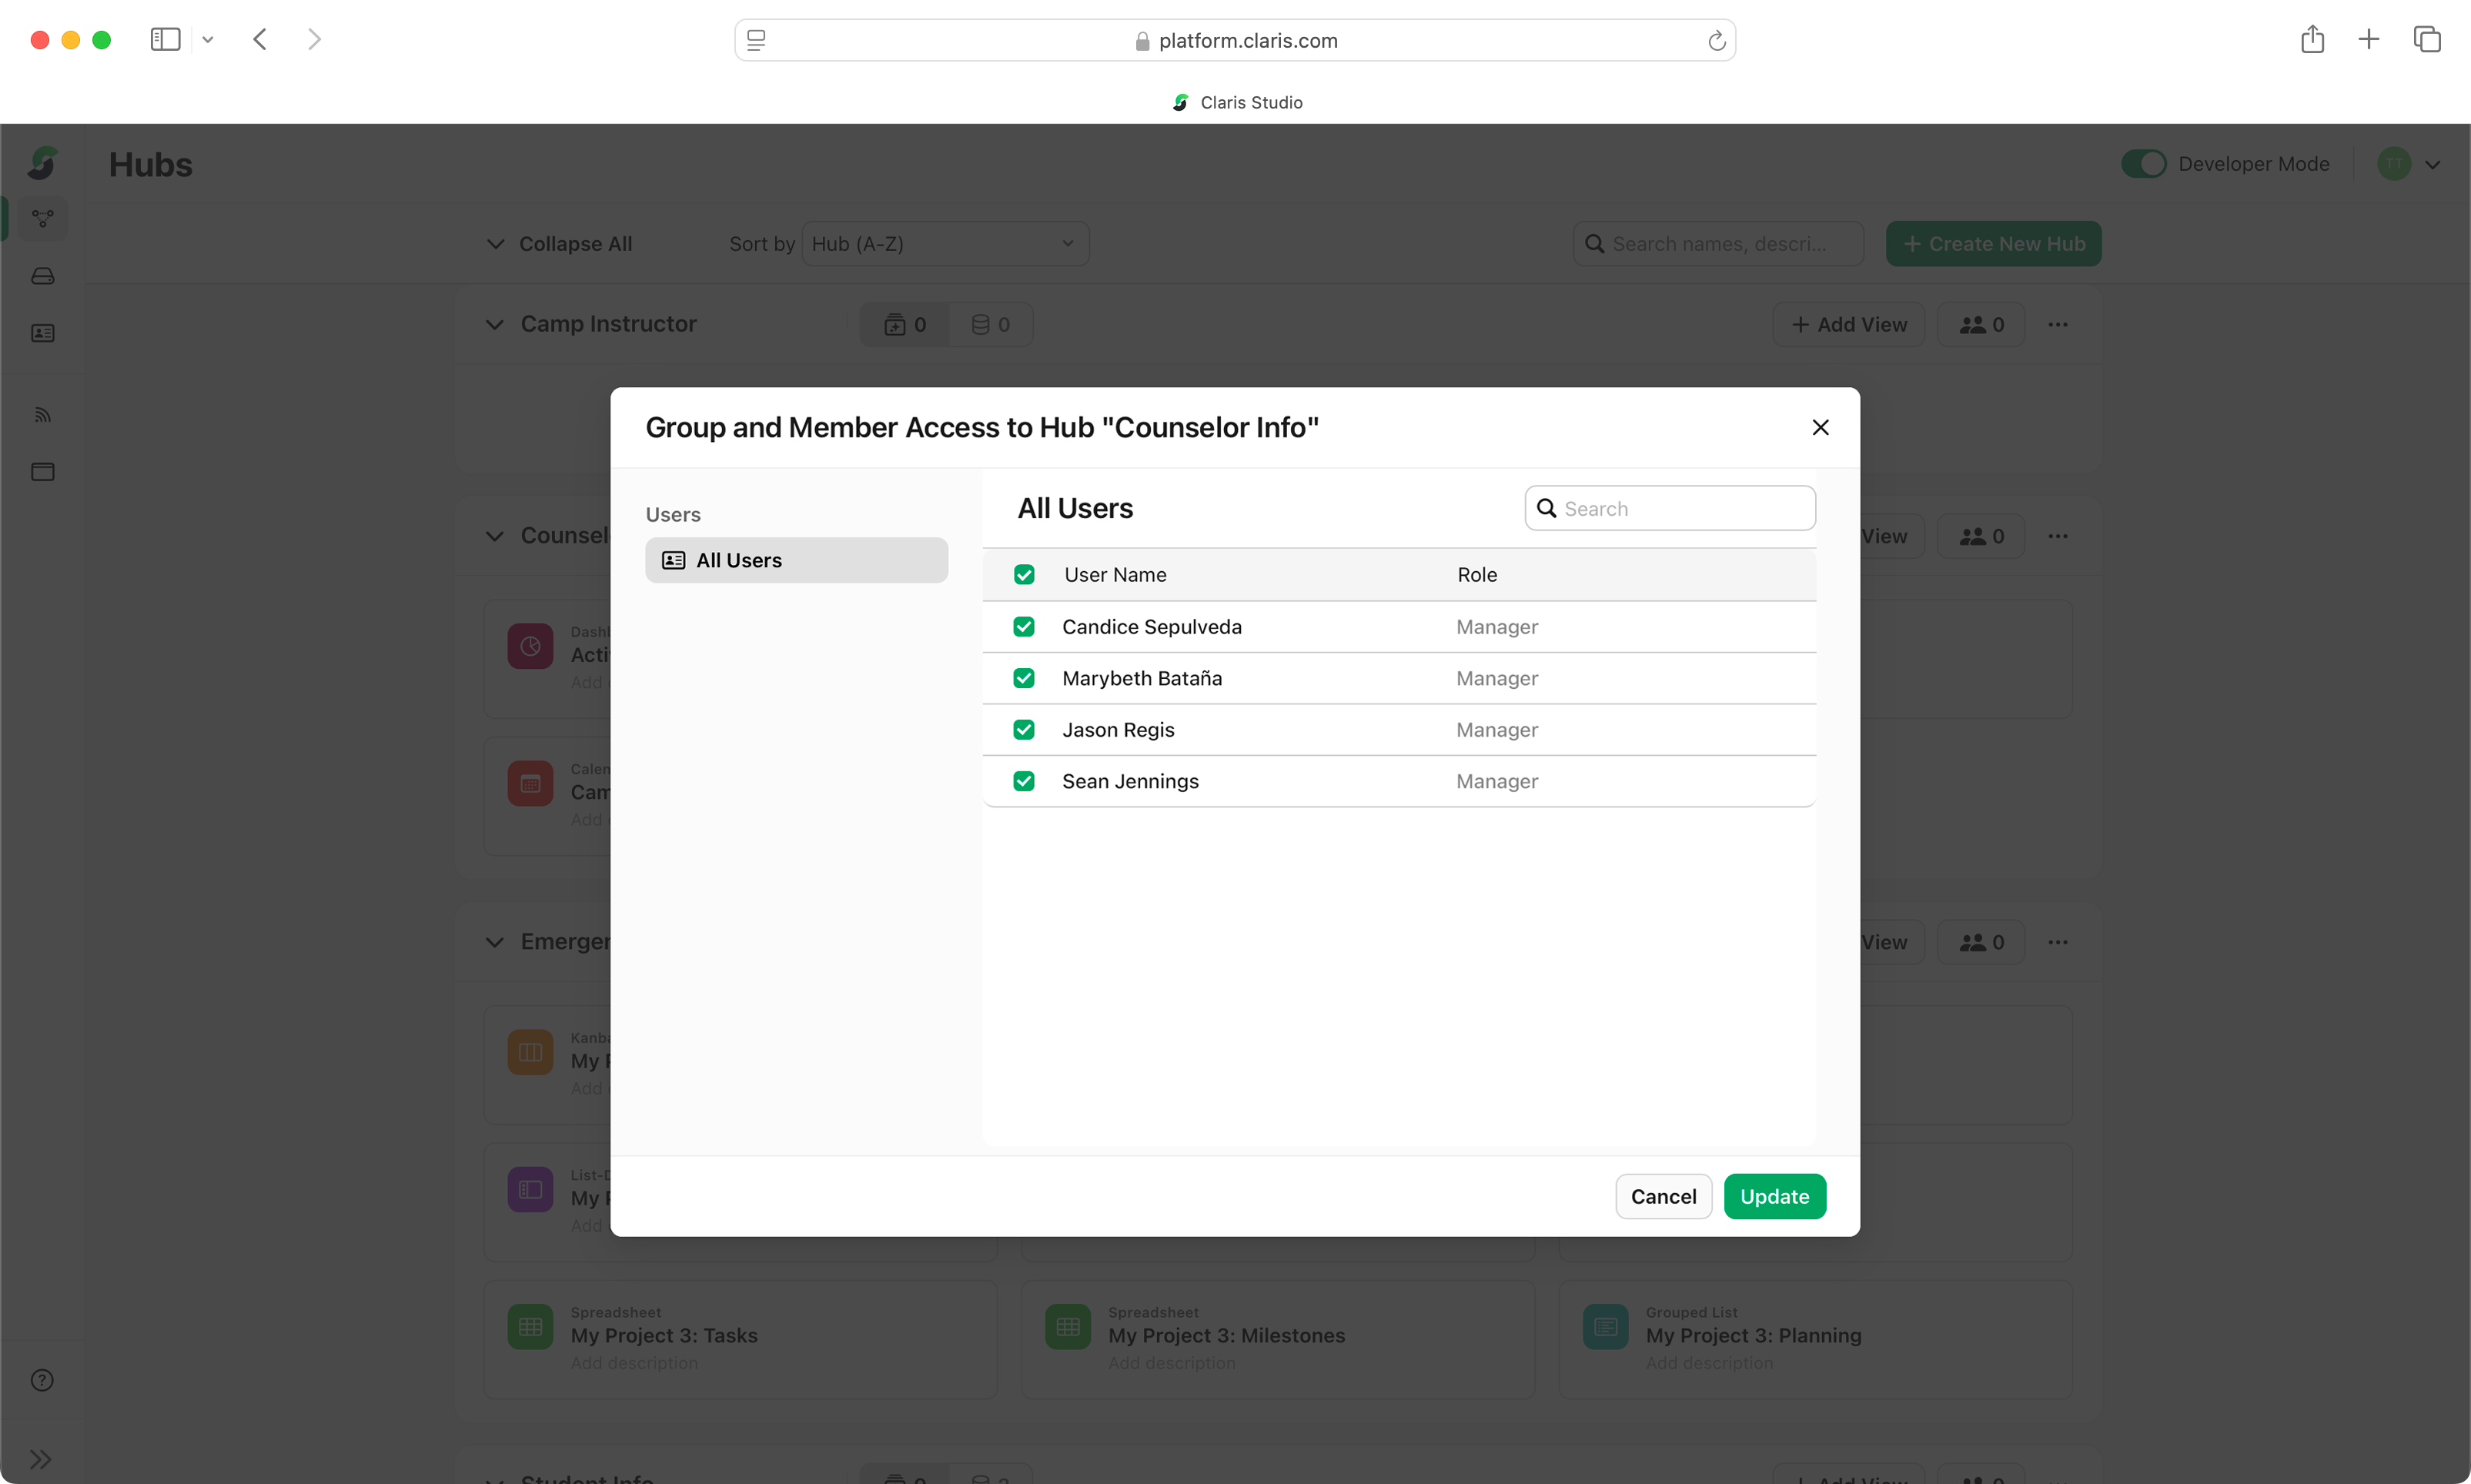Click the Safari share icon
The image size is (2471, 1484).
[2311, 40]
